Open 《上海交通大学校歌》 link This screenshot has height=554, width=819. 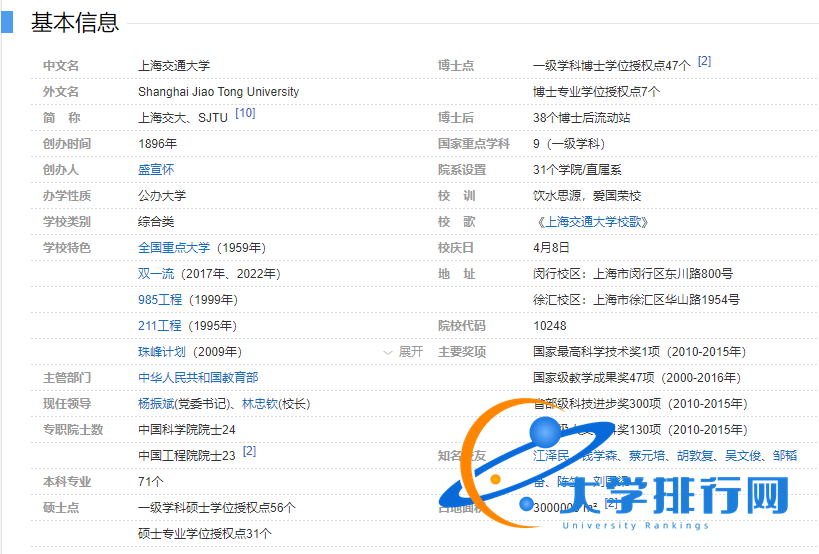pos(591,222)
